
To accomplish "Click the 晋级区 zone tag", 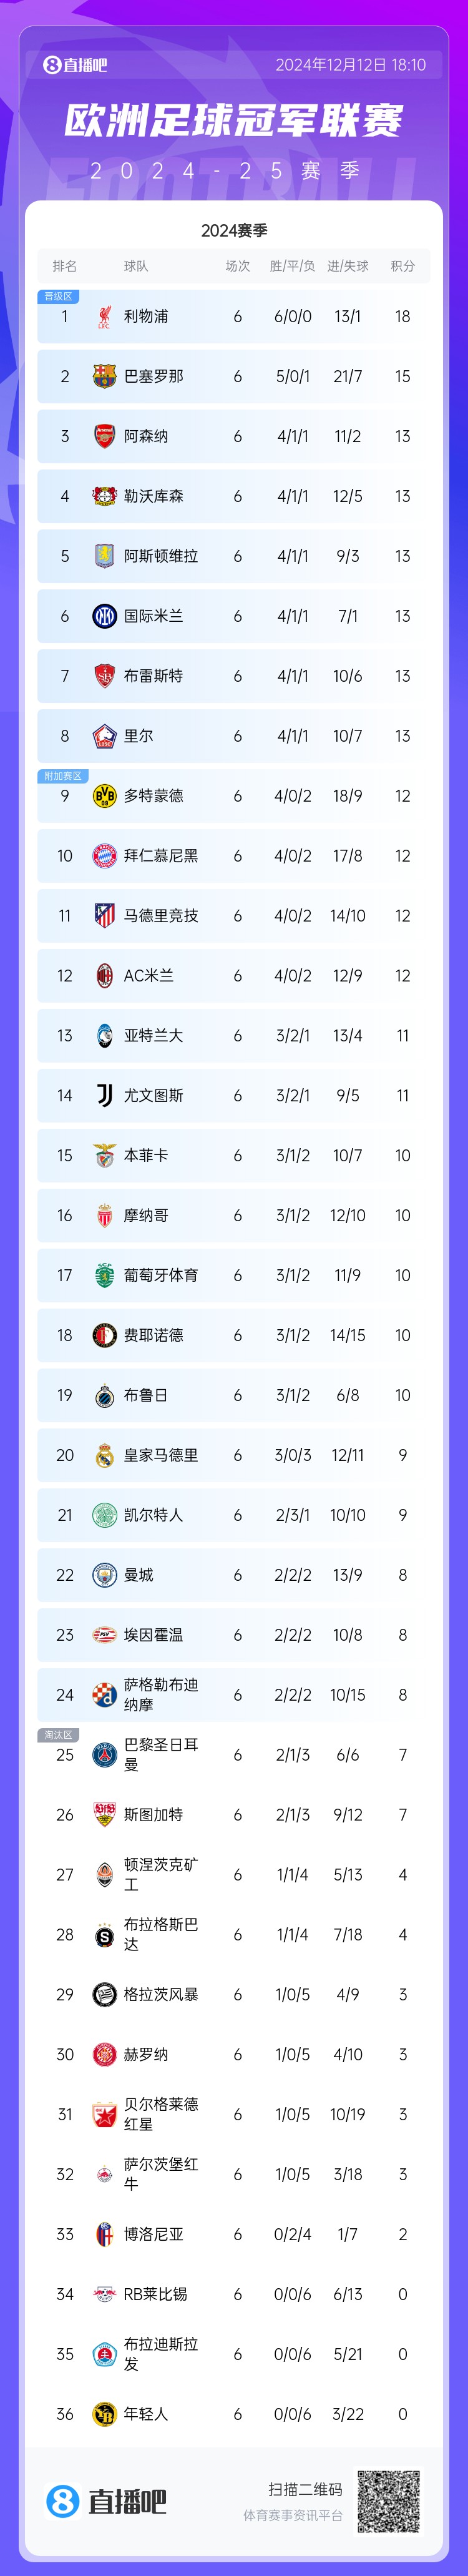I will pyautogui.click(x=59, y=297).
